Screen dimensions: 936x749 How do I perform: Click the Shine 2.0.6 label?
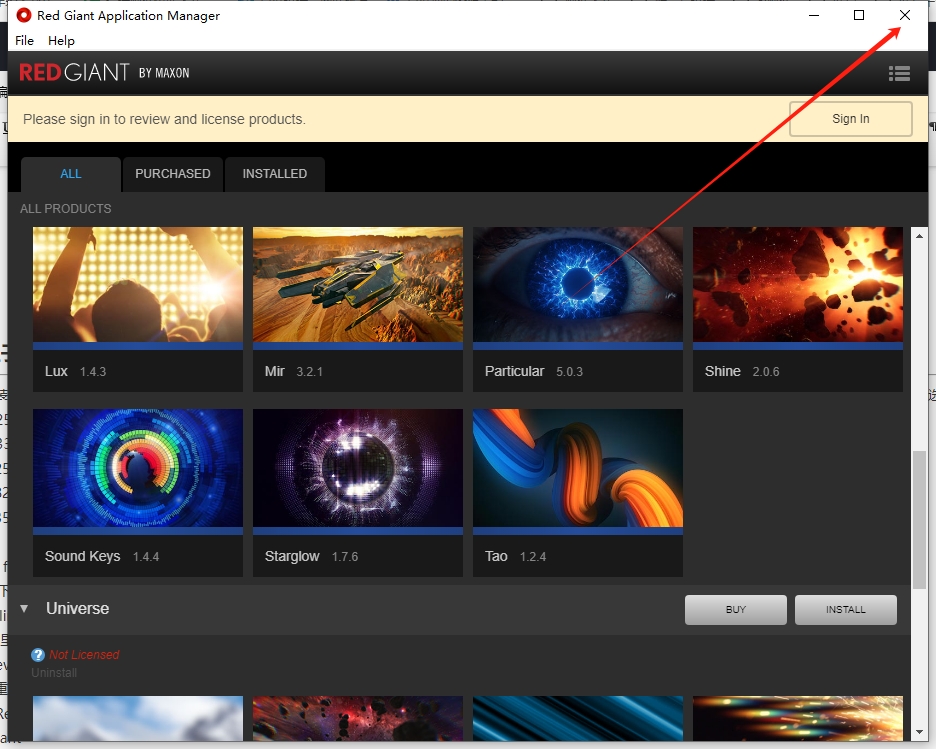[x=742, y=371]
